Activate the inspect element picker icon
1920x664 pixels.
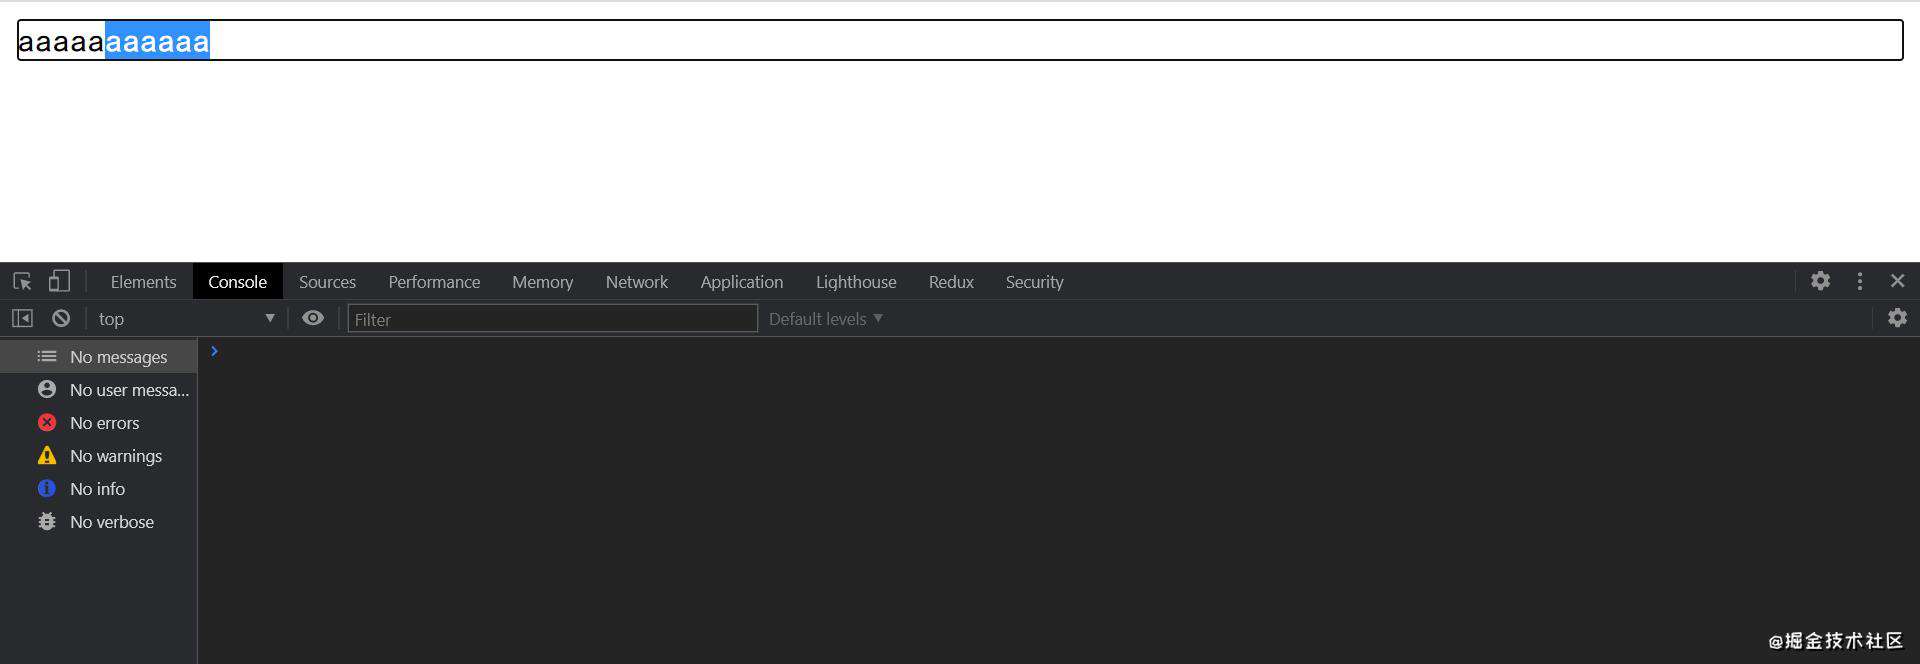point(22,281)
